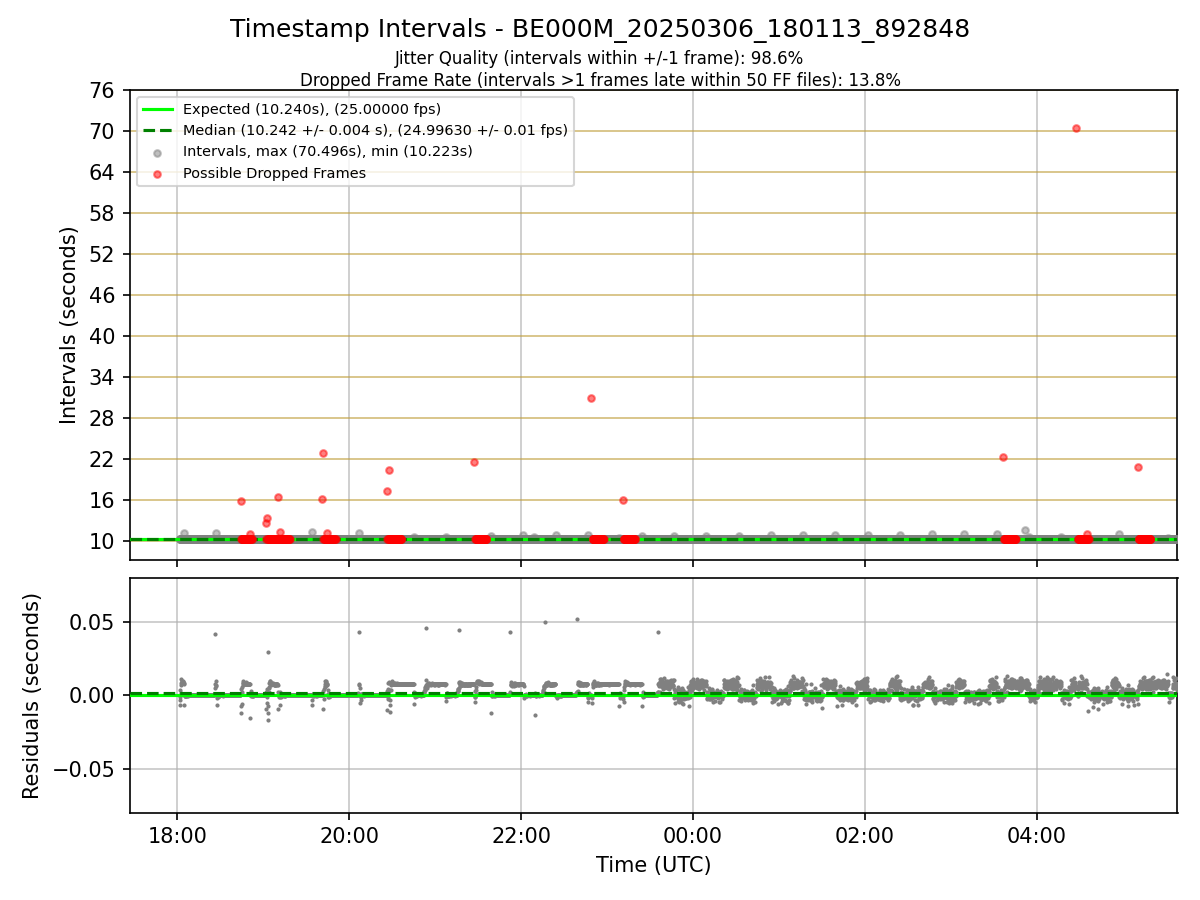1200x900 pixels.
Task: Click the 04:00 x-axis tick label
Action: [1037, 834]
